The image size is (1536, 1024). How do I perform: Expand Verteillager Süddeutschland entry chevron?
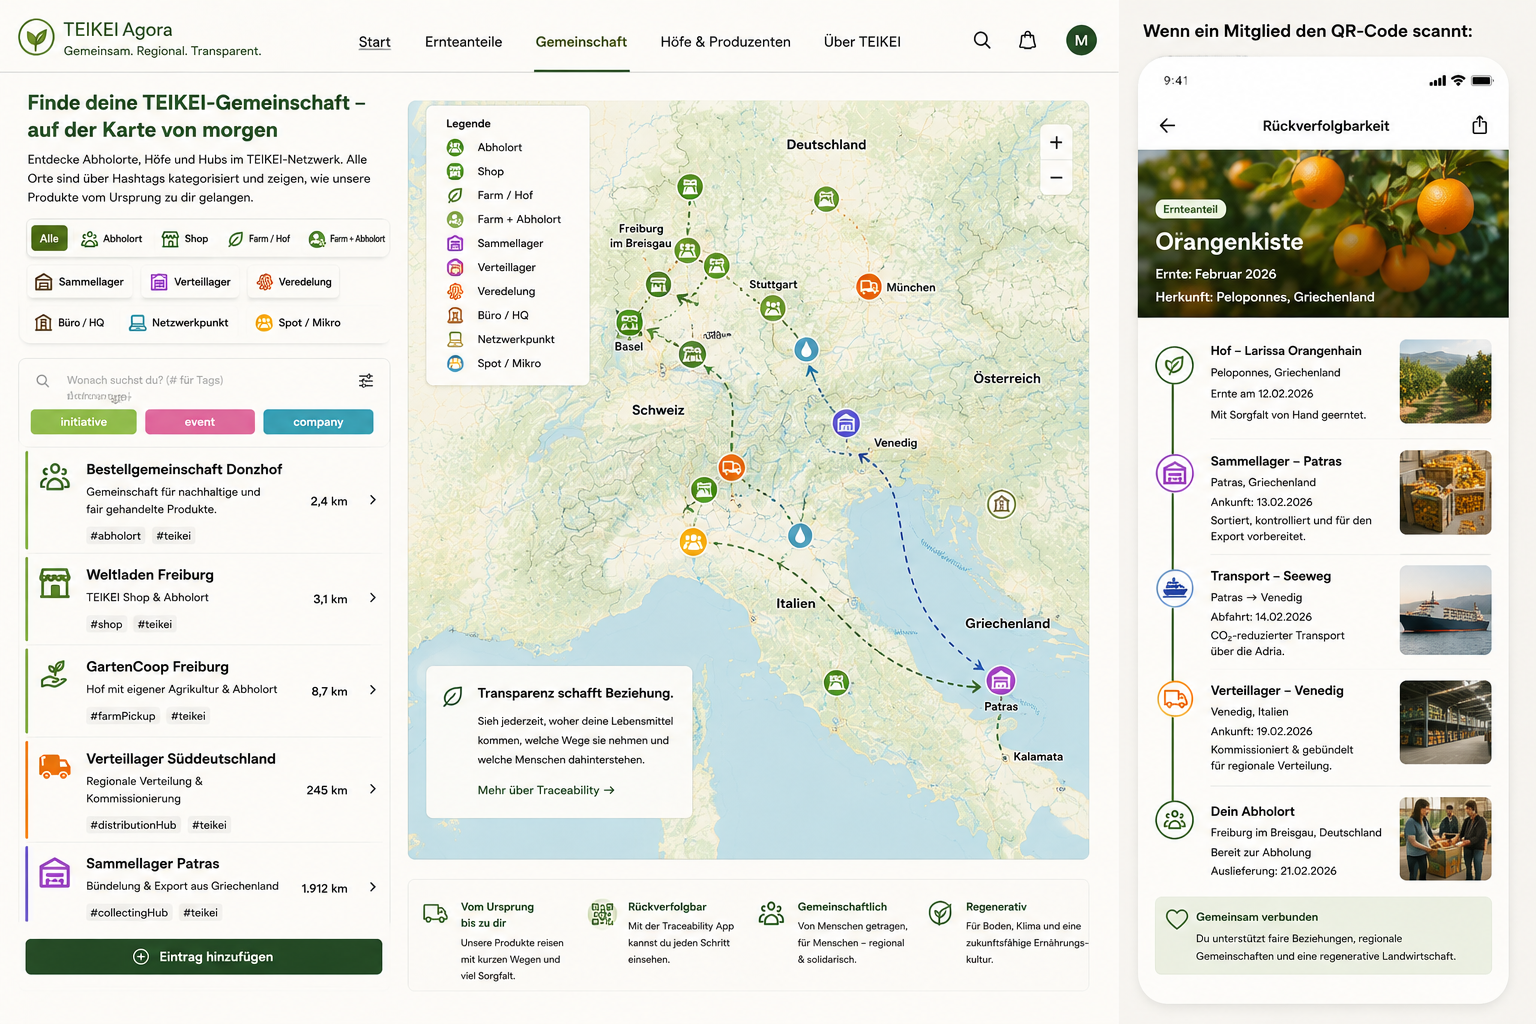373,789
